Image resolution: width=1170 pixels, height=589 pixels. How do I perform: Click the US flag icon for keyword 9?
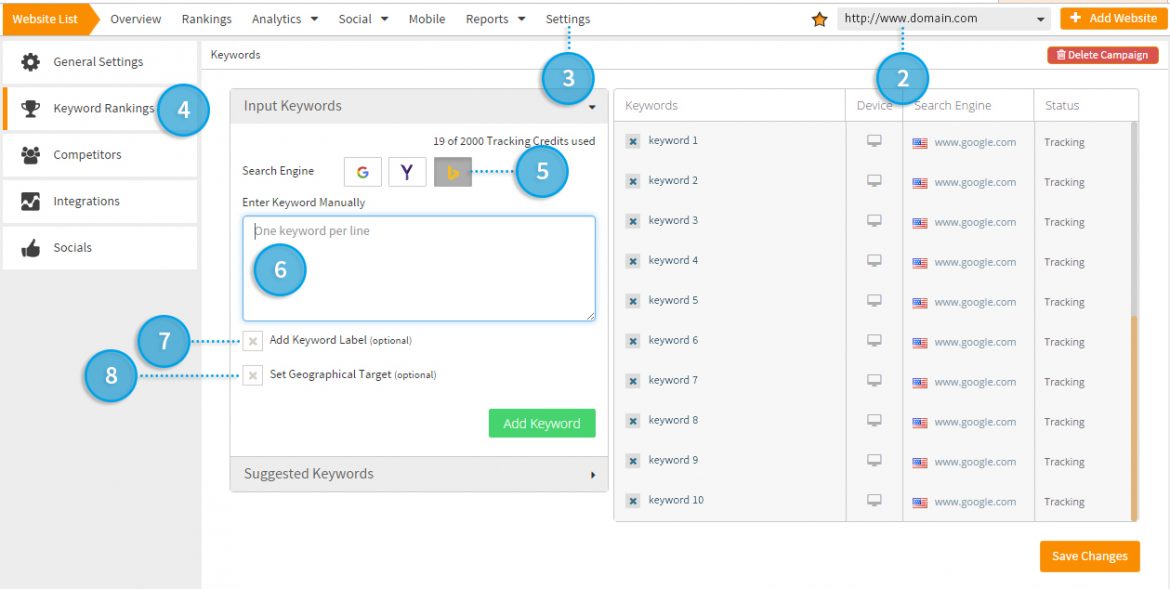(x=920, y=463)
